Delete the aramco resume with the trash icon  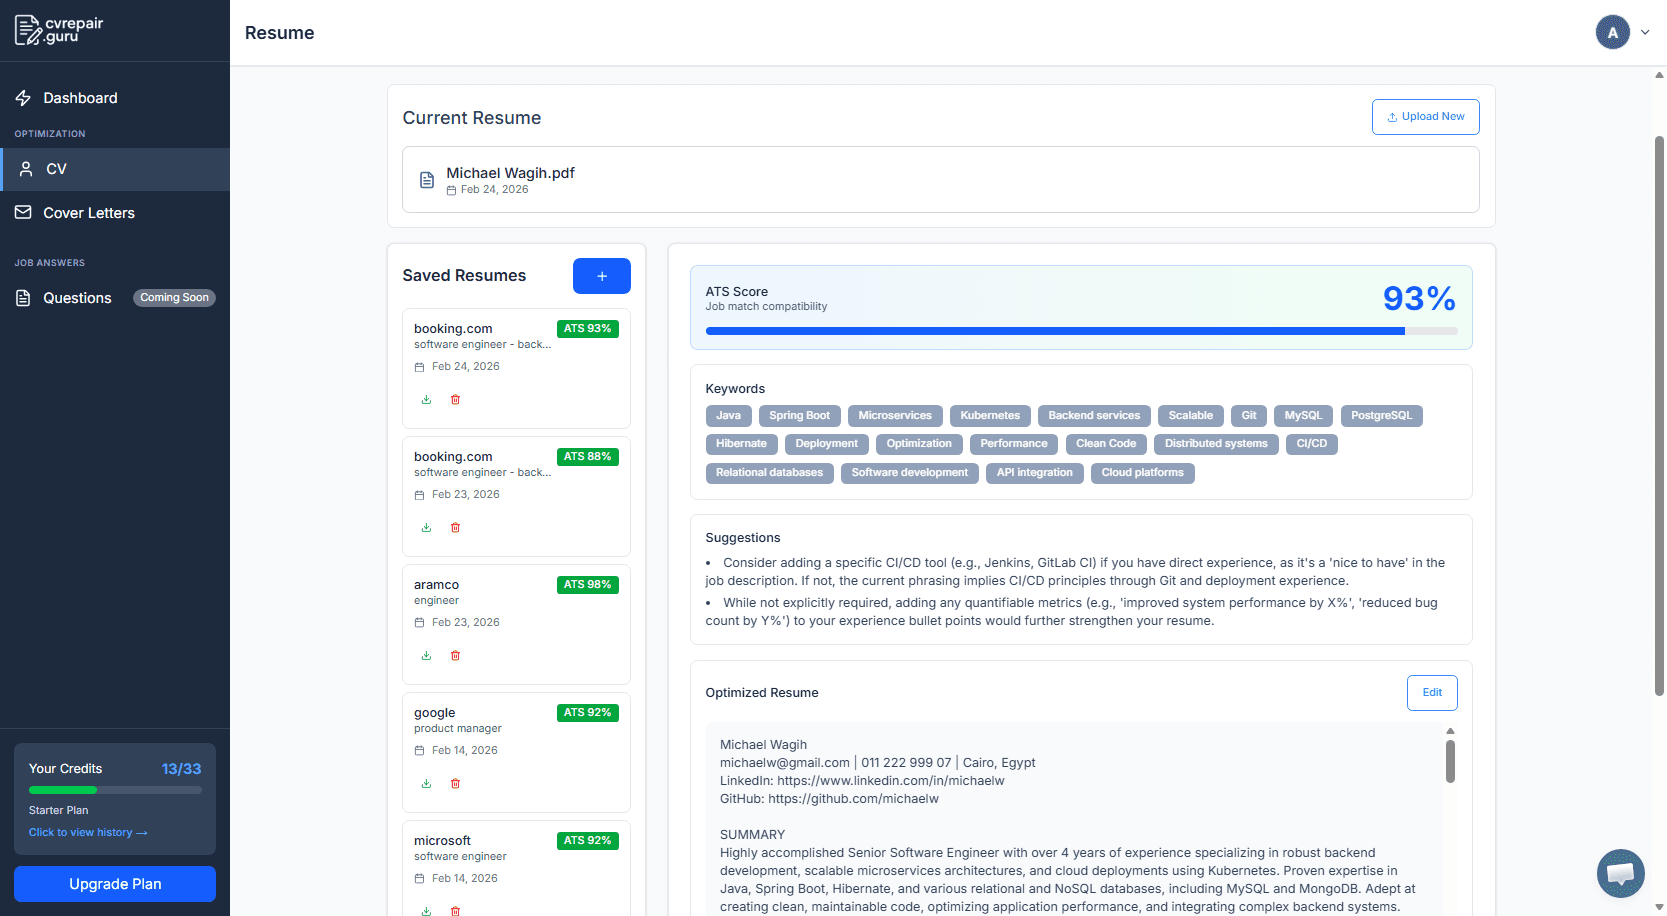click(455, 655)
